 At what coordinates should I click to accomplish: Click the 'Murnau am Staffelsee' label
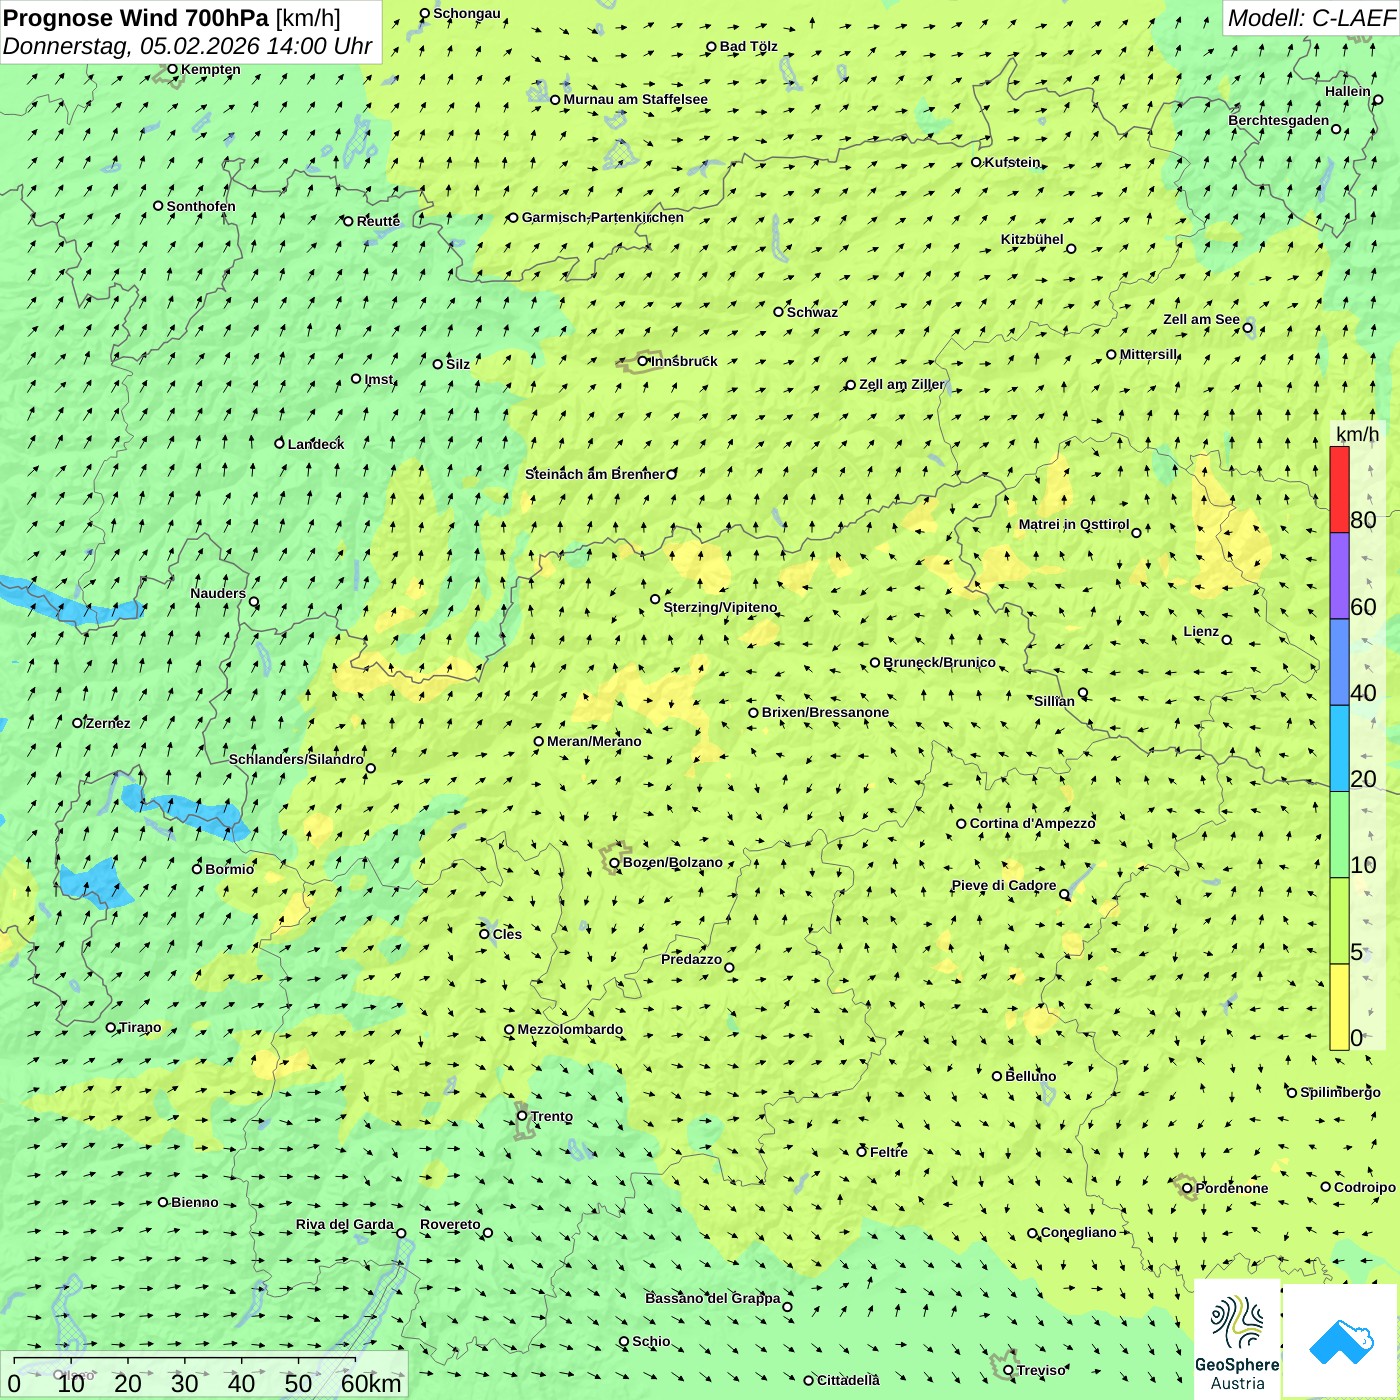pos(635,99)
